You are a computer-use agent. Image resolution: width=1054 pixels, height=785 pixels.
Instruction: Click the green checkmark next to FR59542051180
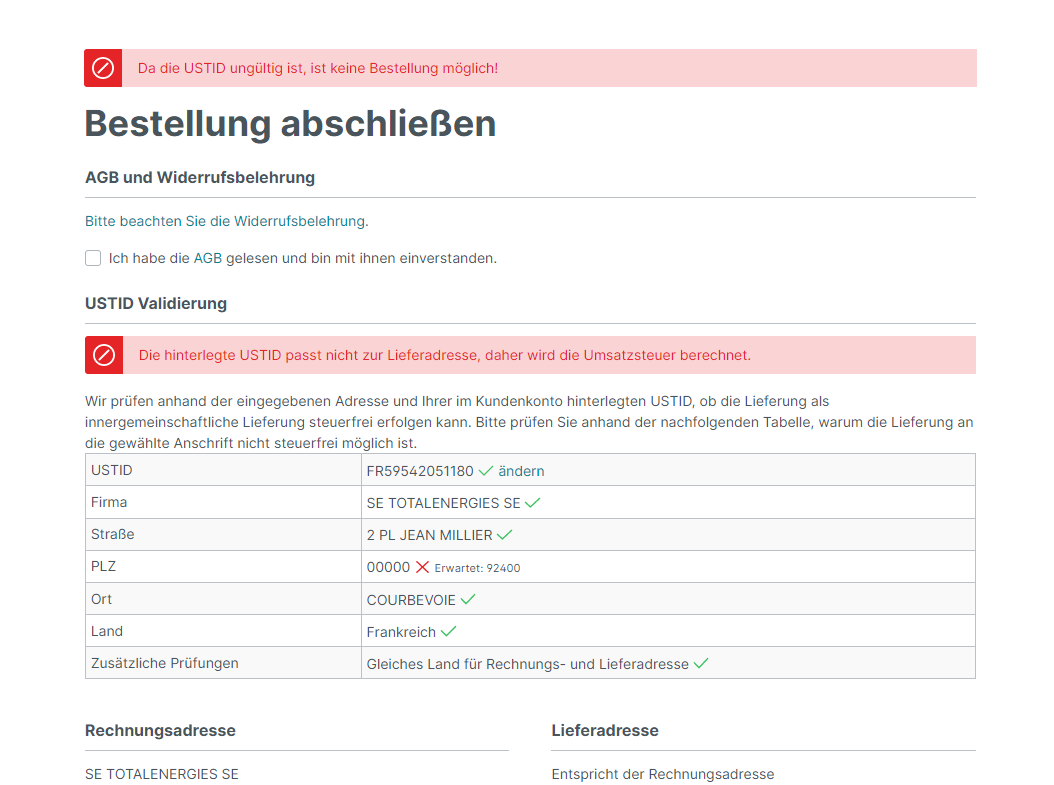[x=485, y=471]
